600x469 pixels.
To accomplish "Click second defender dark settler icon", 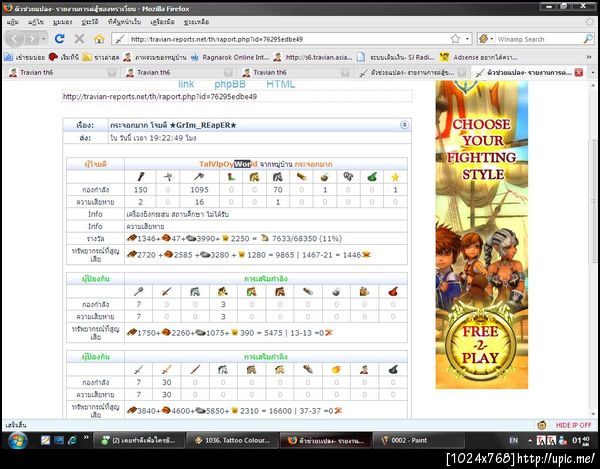I will (x=393, y=370).
